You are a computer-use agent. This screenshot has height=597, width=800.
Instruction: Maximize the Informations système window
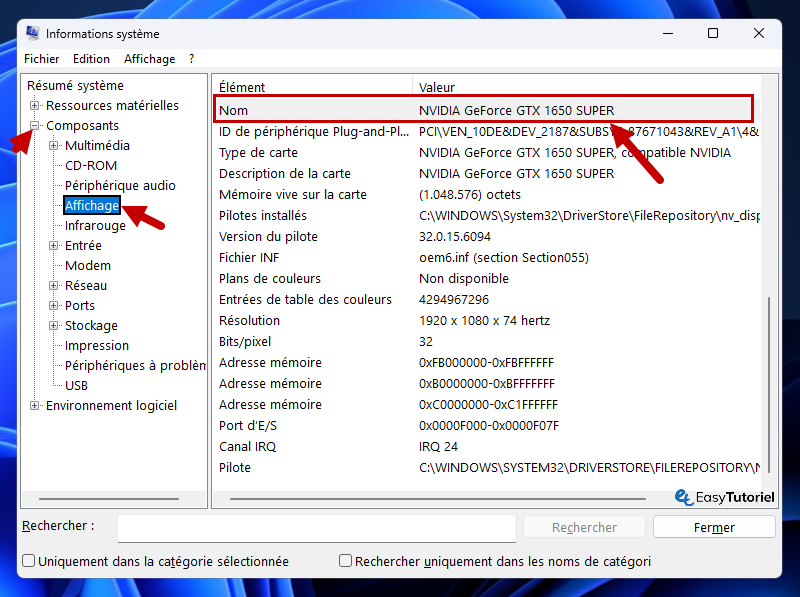(713, 34)
